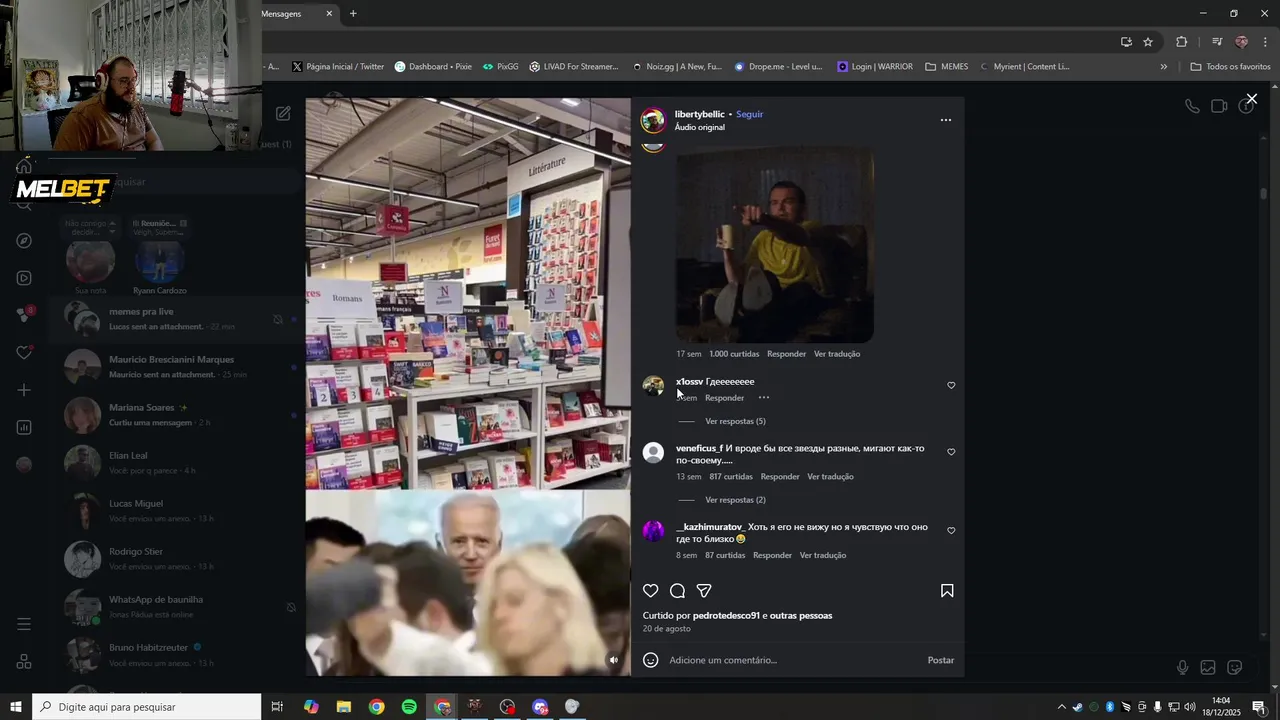
Task: Open a new Chrome tab with plus
Action: [353, 14]
